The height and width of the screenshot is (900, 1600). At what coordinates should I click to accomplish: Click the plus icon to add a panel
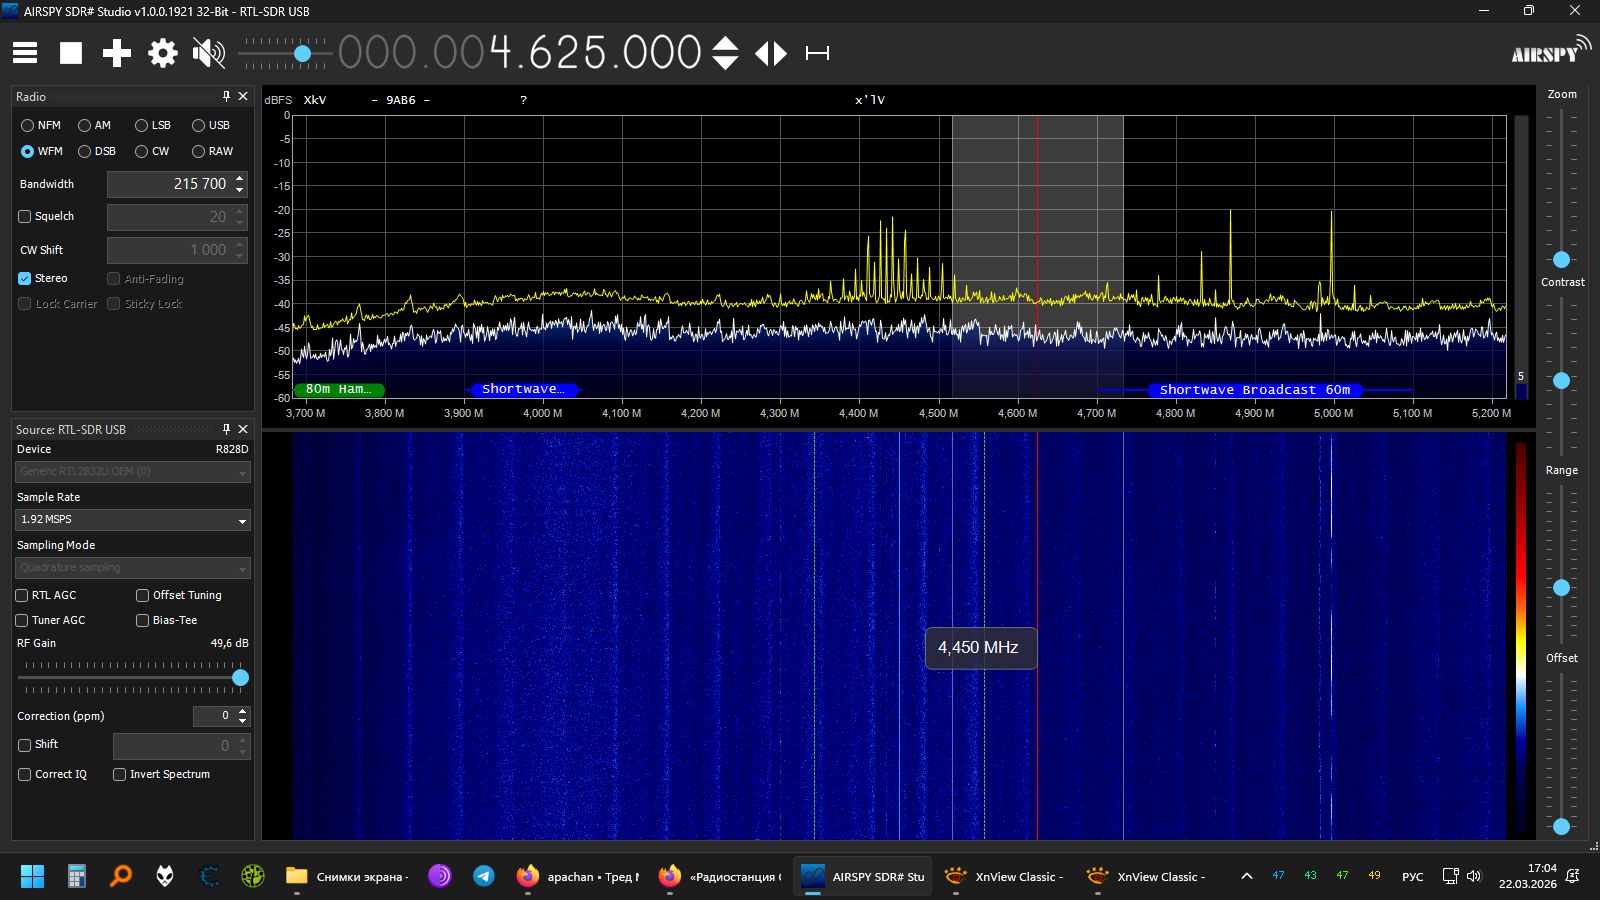(x=117, y=53)
